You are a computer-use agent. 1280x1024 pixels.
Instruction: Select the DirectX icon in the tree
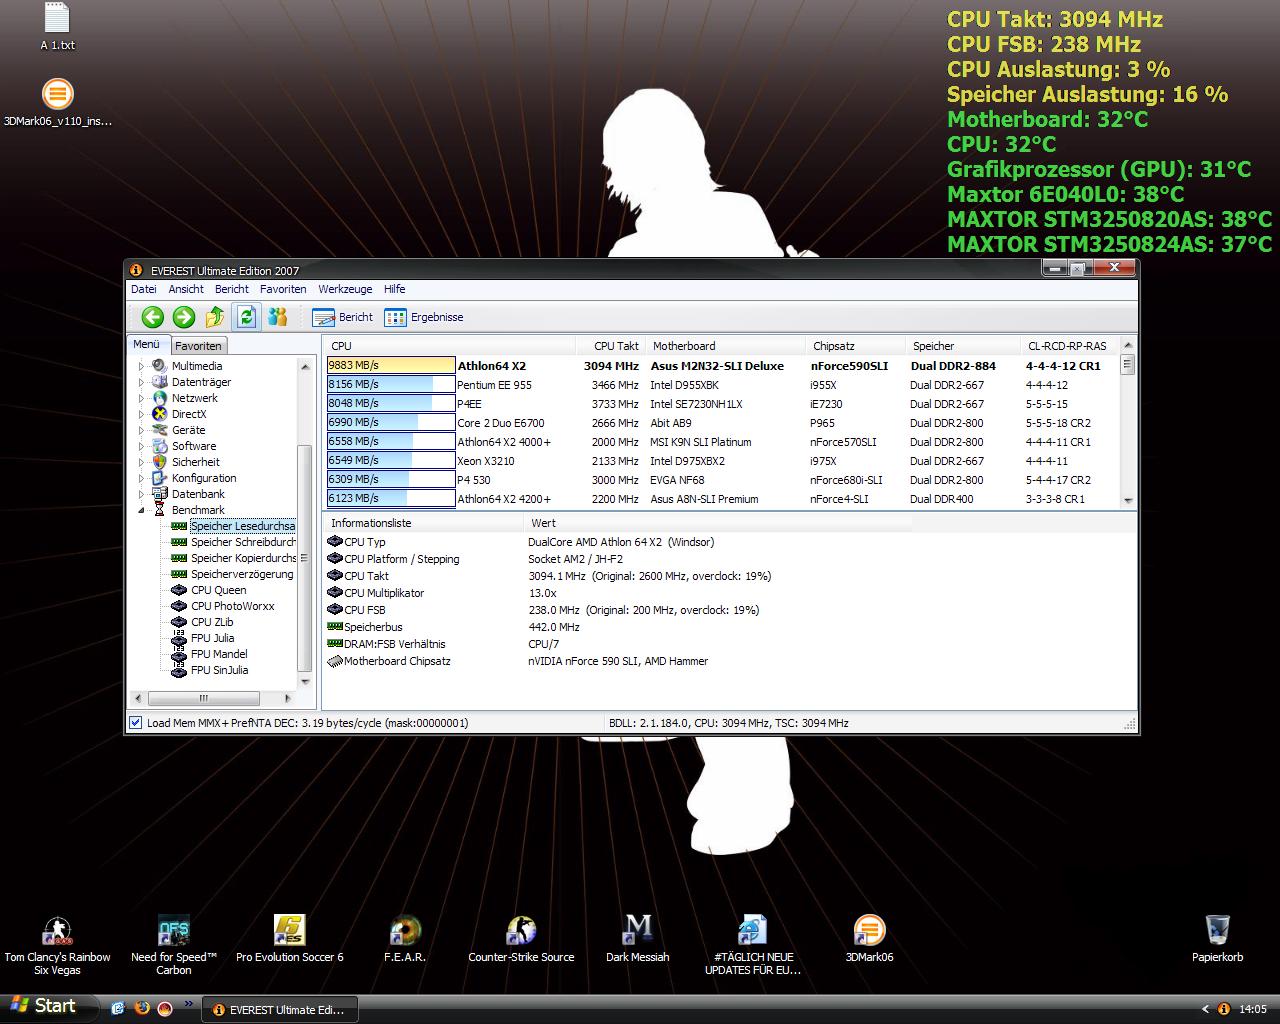point(159,414)
